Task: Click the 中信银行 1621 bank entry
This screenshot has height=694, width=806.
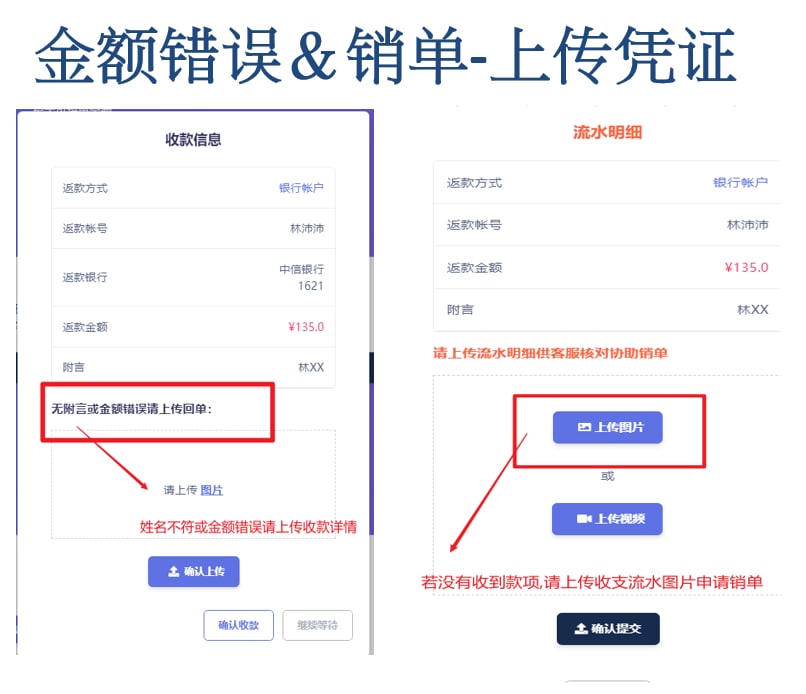Action: tap(302, 278)
